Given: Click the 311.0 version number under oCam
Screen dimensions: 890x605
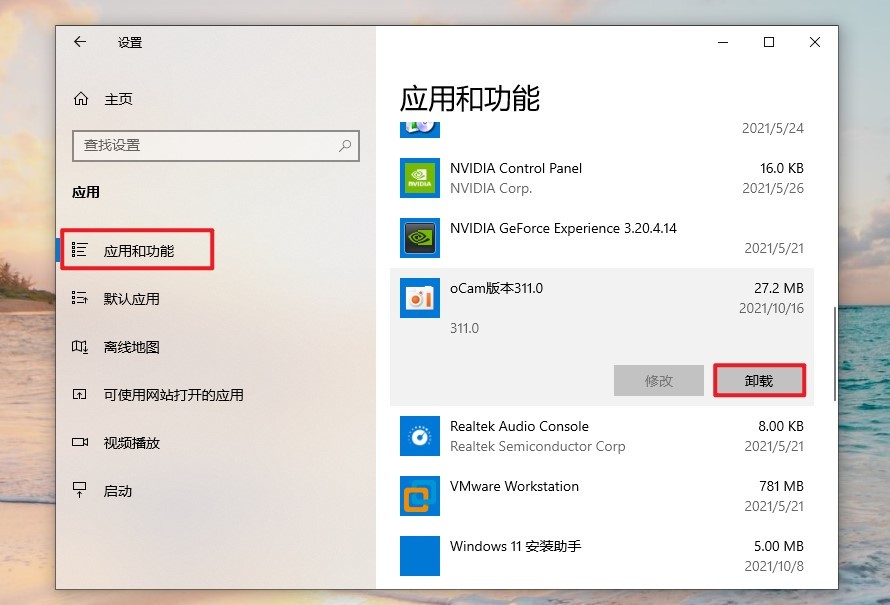Looking at the screenshot, I should [x=464, y=329].
